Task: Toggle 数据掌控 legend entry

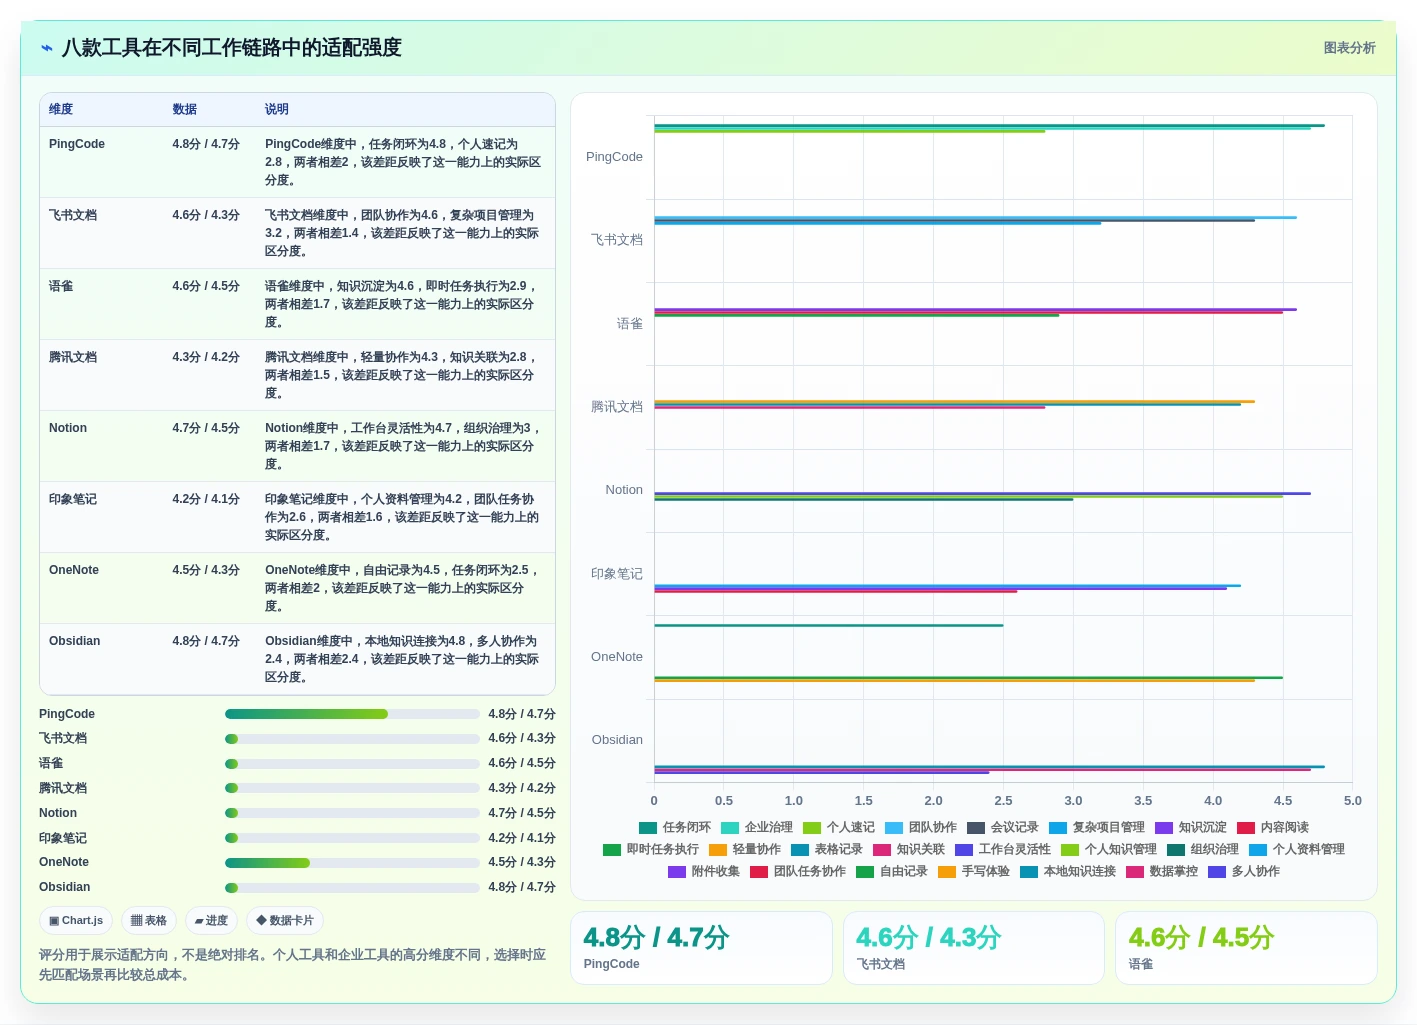Action: 1162,872
